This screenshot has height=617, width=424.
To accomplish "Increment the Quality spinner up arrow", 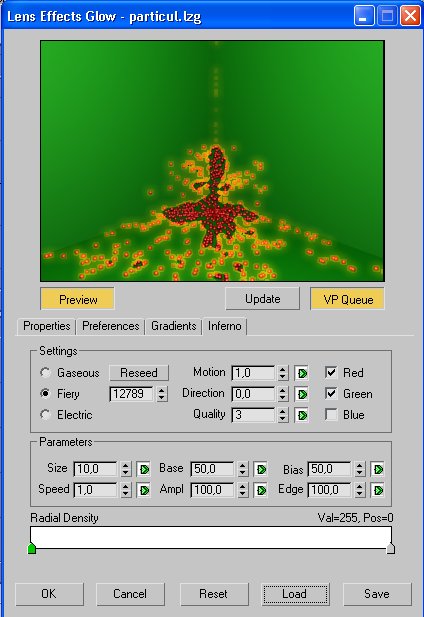I will (282, 412).
